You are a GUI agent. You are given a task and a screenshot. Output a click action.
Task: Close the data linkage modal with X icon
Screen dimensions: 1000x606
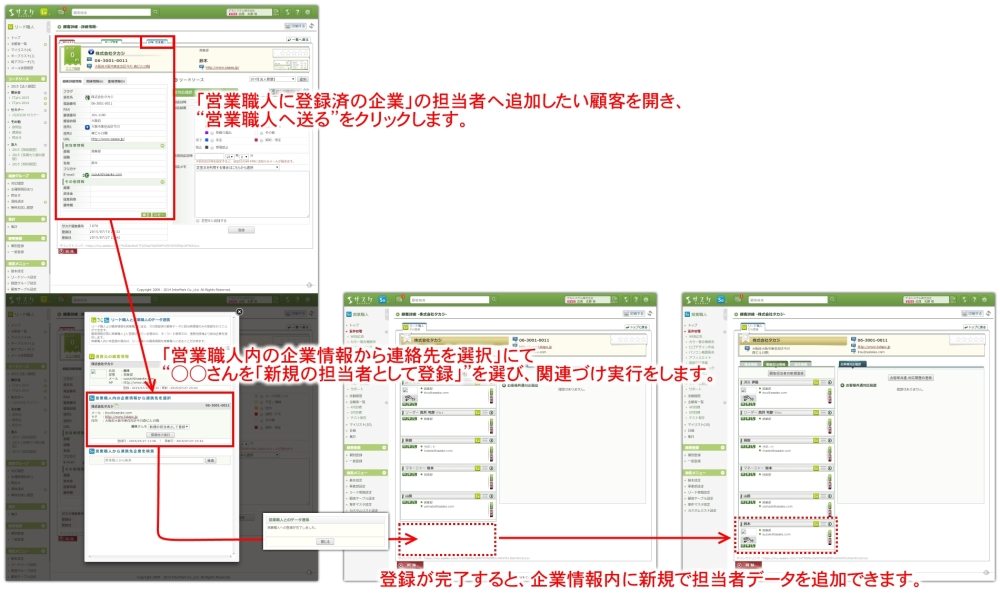coord(238,312)
